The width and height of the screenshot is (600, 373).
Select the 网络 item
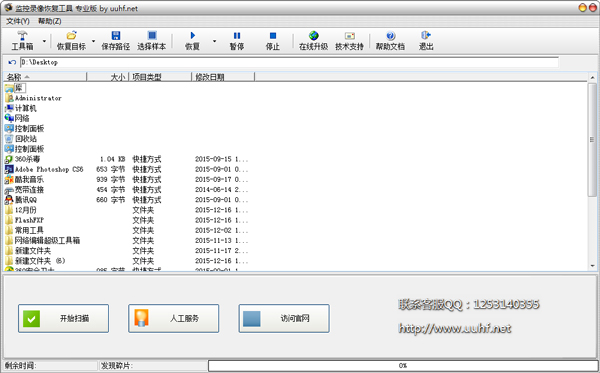click(17, 118)
